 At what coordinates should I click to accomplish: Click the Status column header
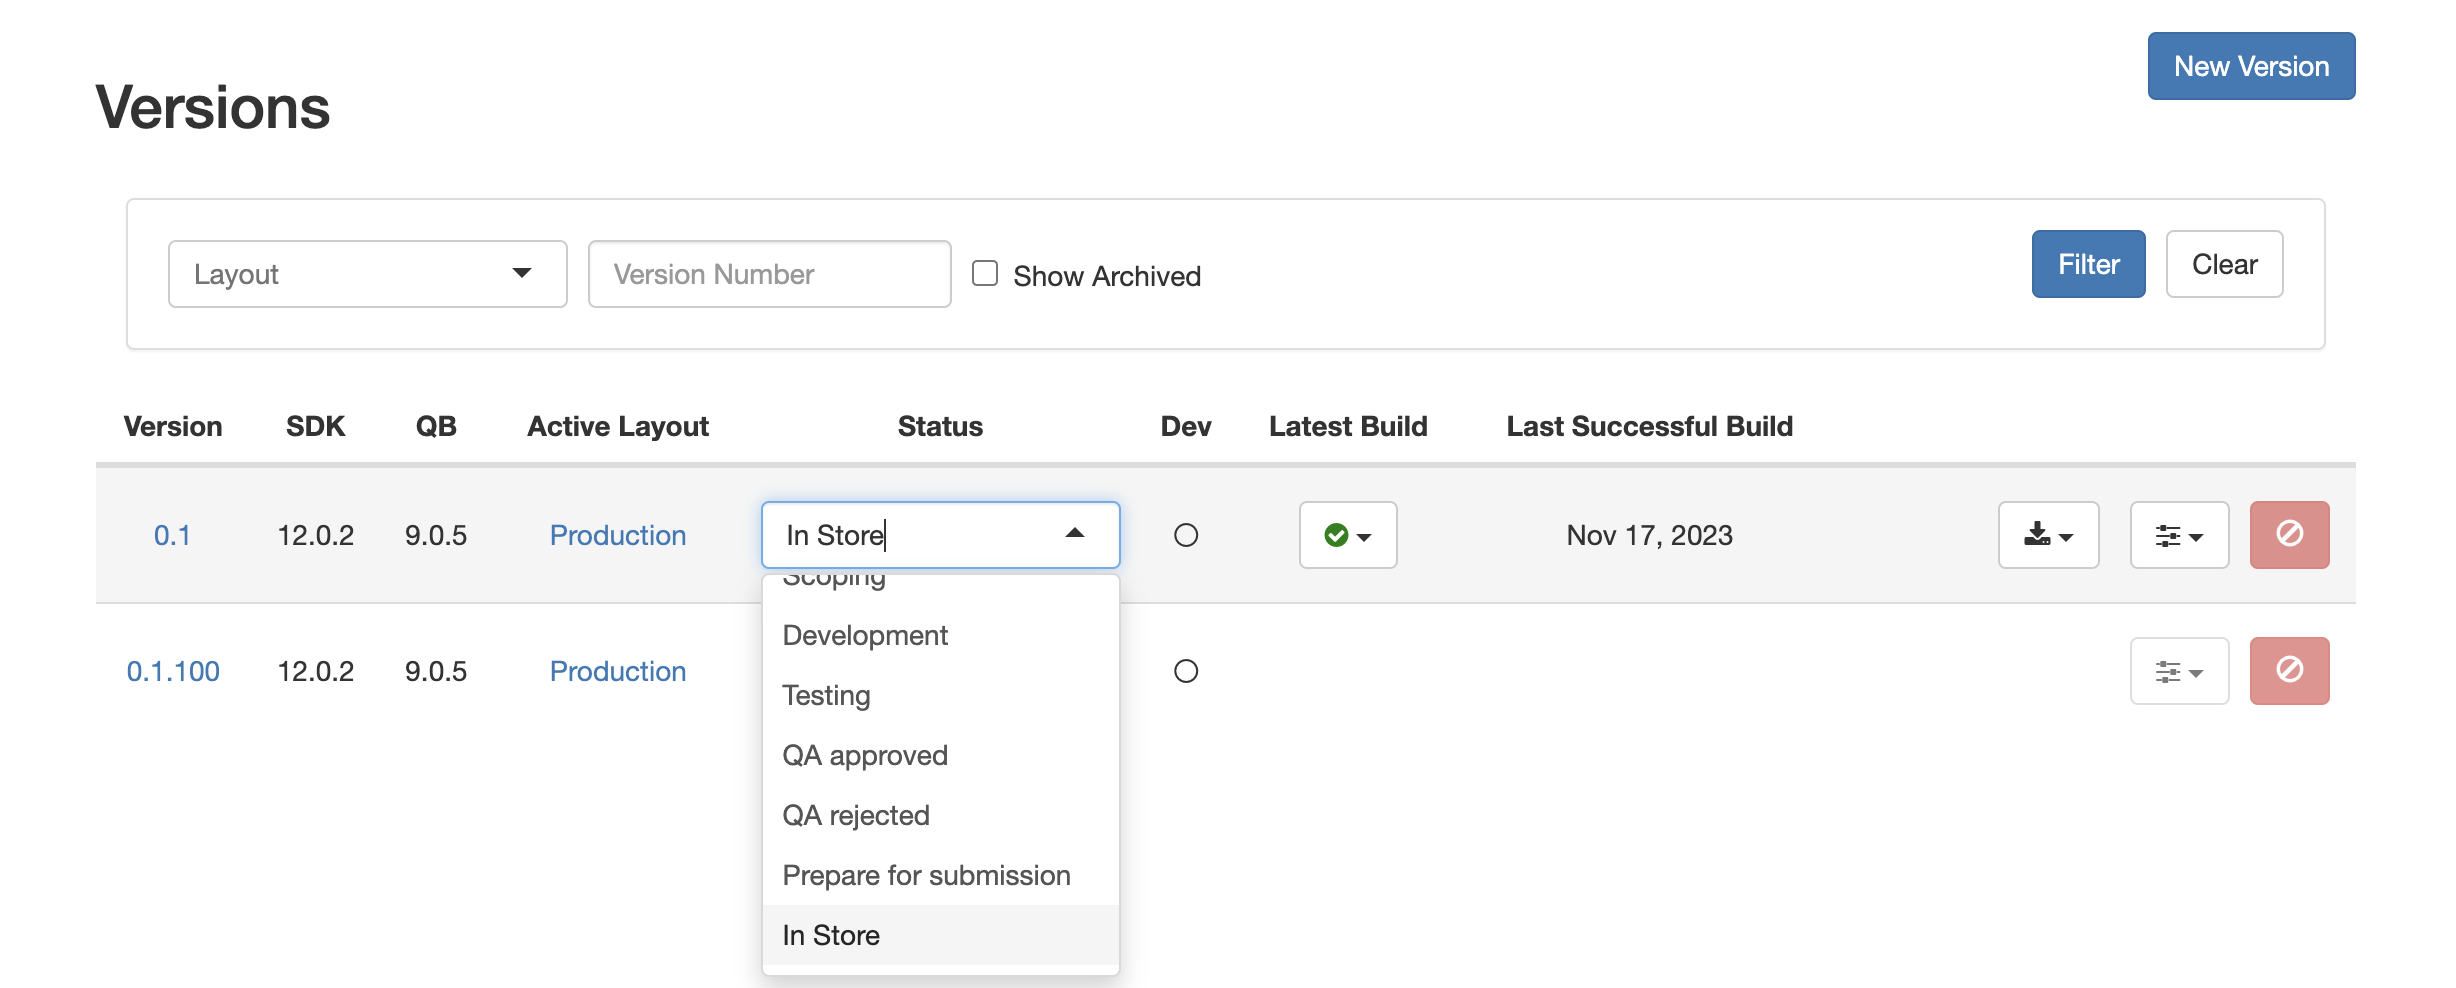pos(940,426)
